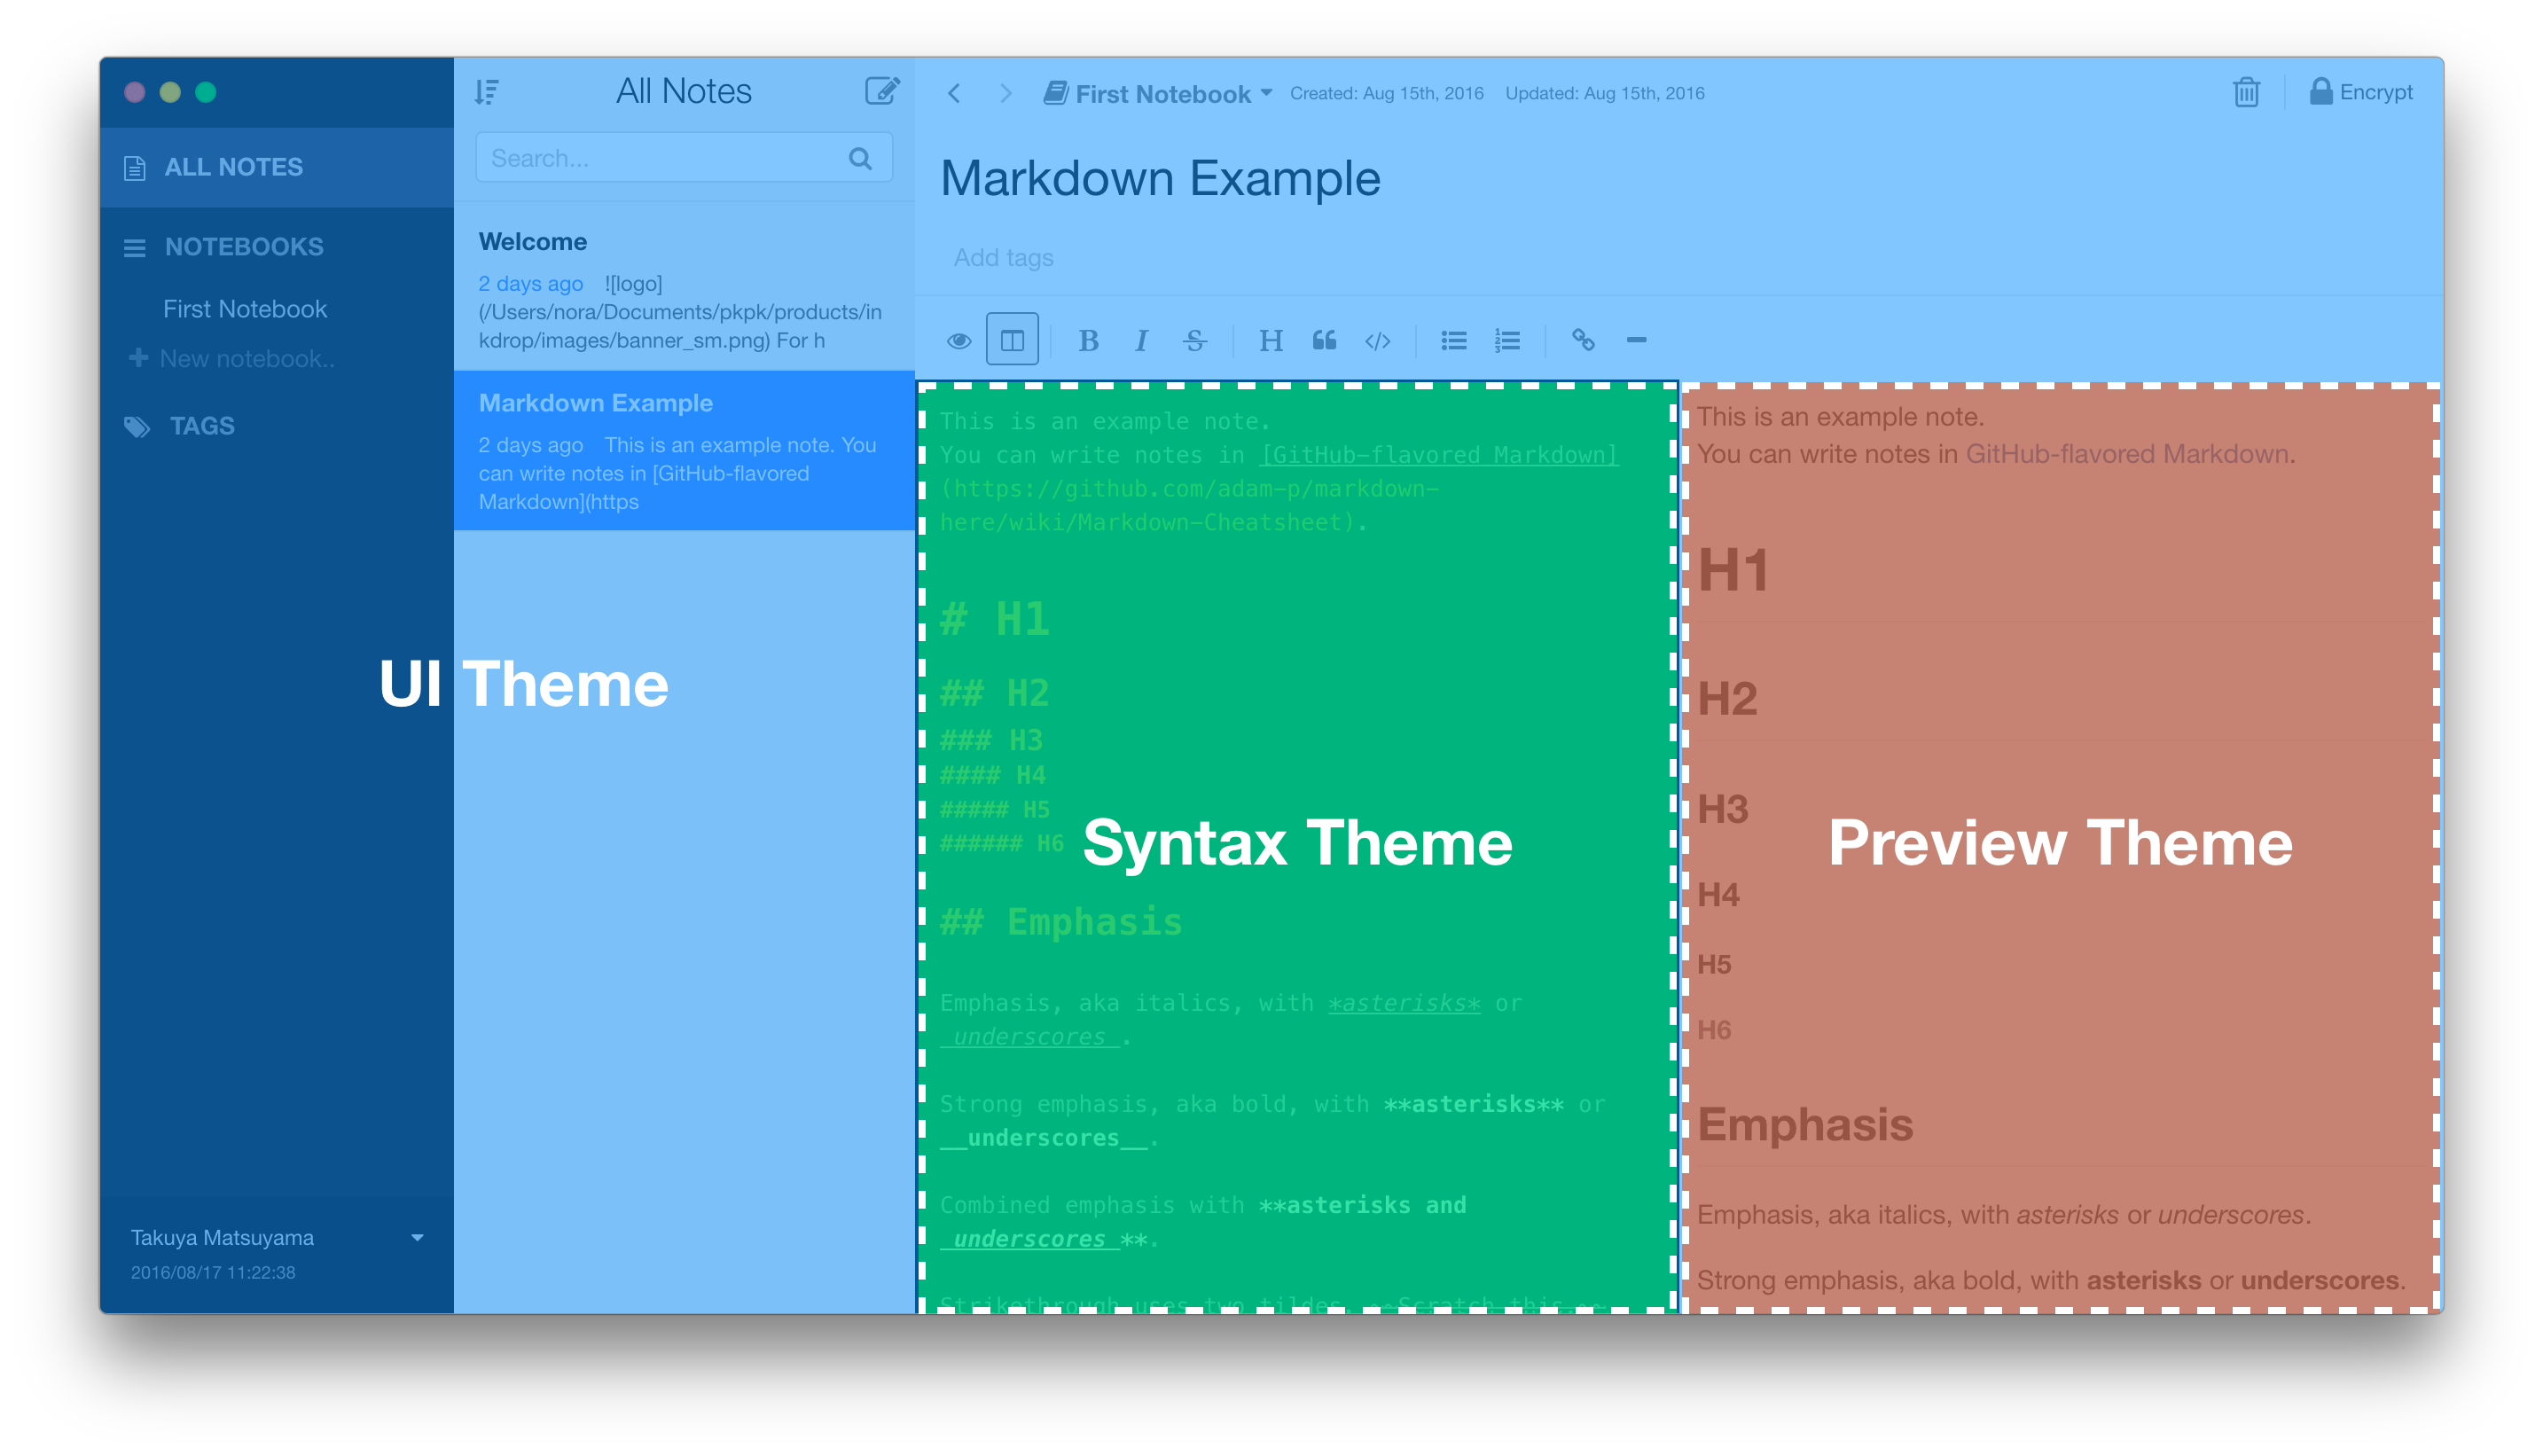Change the note sort order
This screenshot has width=2543, height=1456.
(x=486, y=92)
